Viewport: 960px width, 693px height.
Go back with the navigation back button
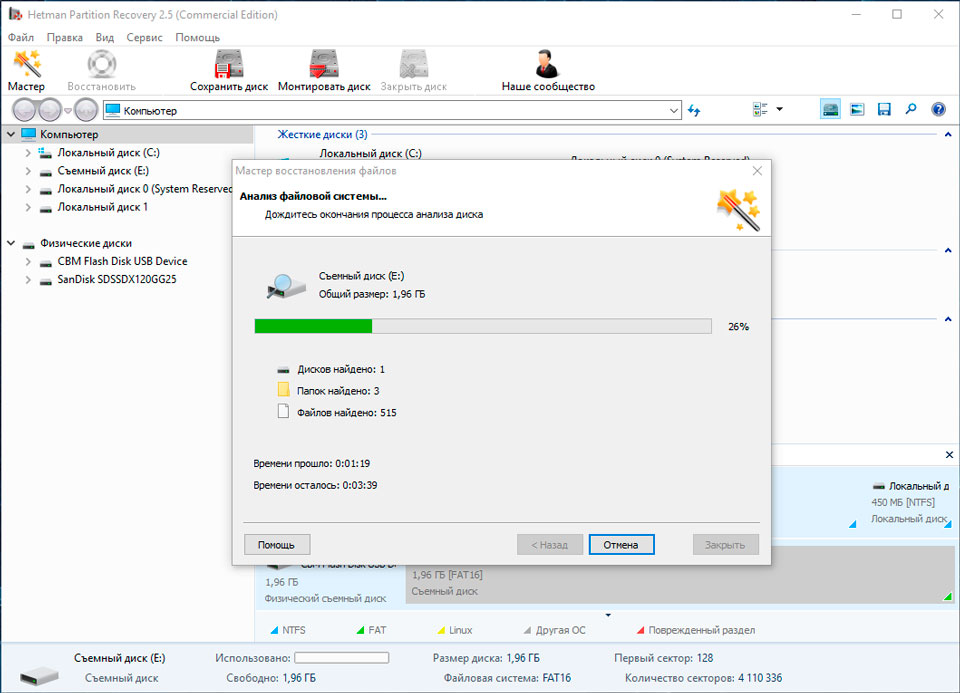(24, 110)
